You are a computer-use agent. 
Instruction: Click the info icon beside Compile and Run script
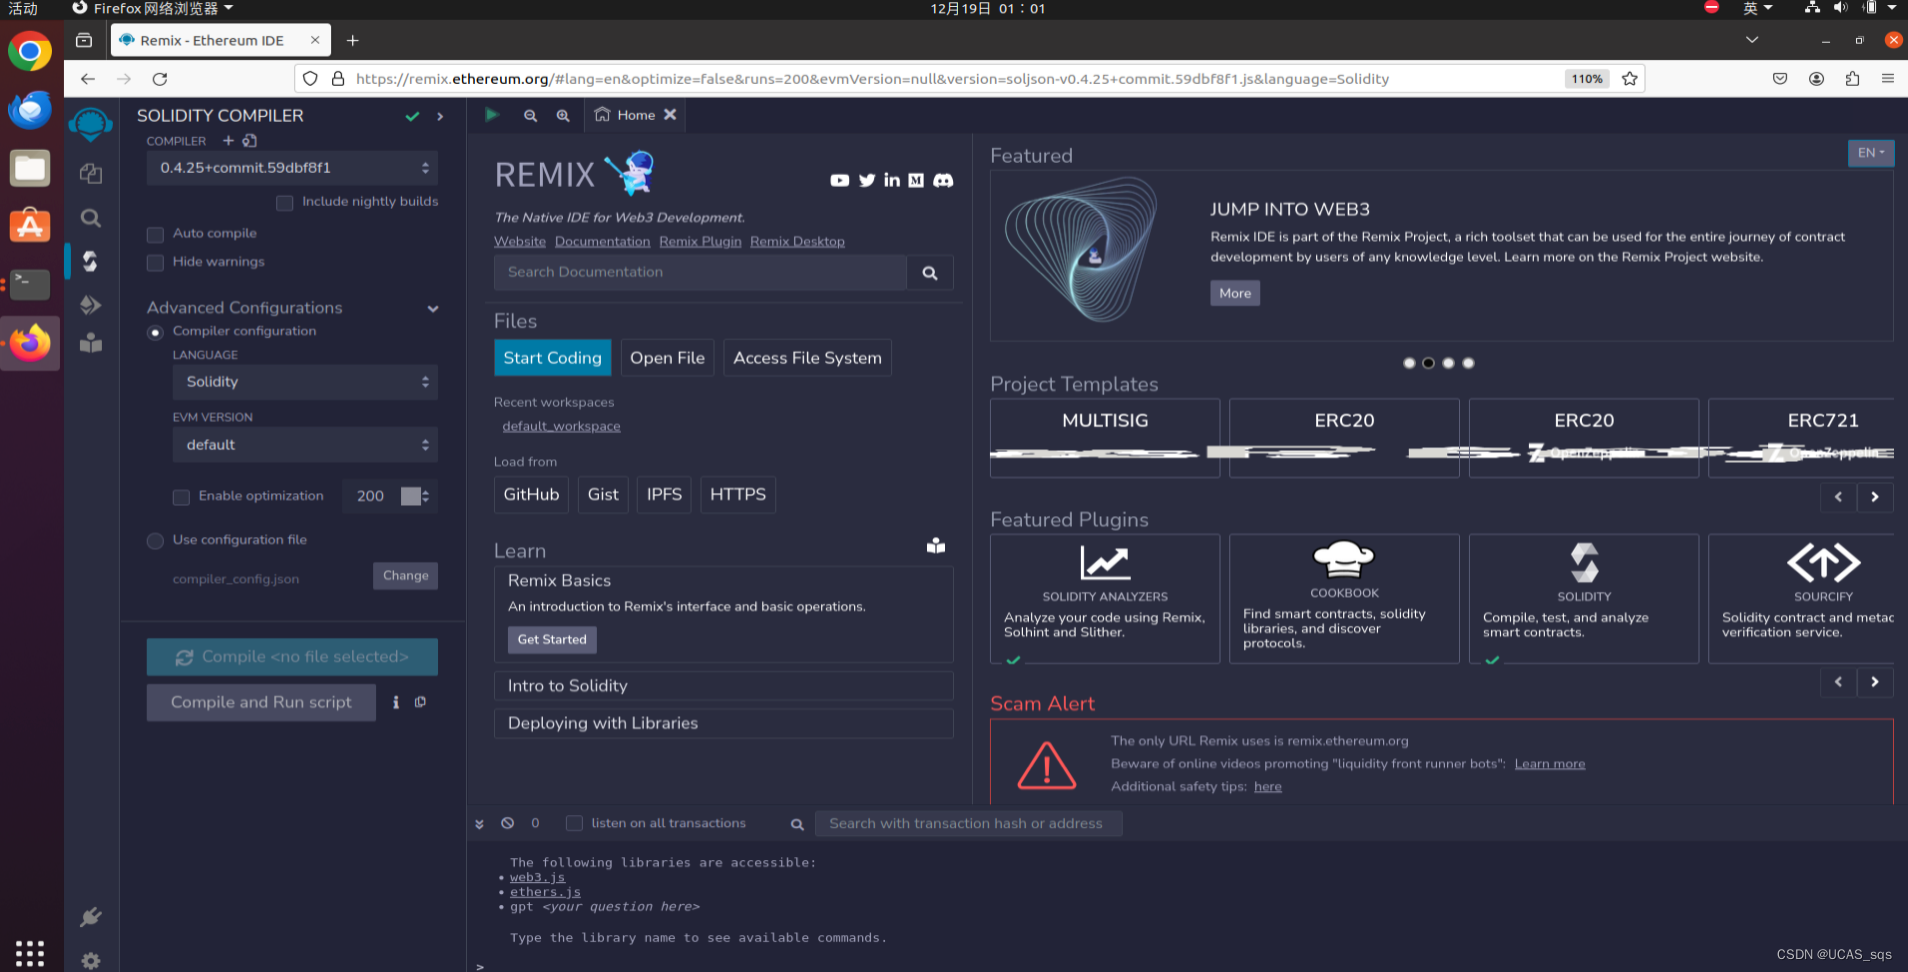(396, 702)
